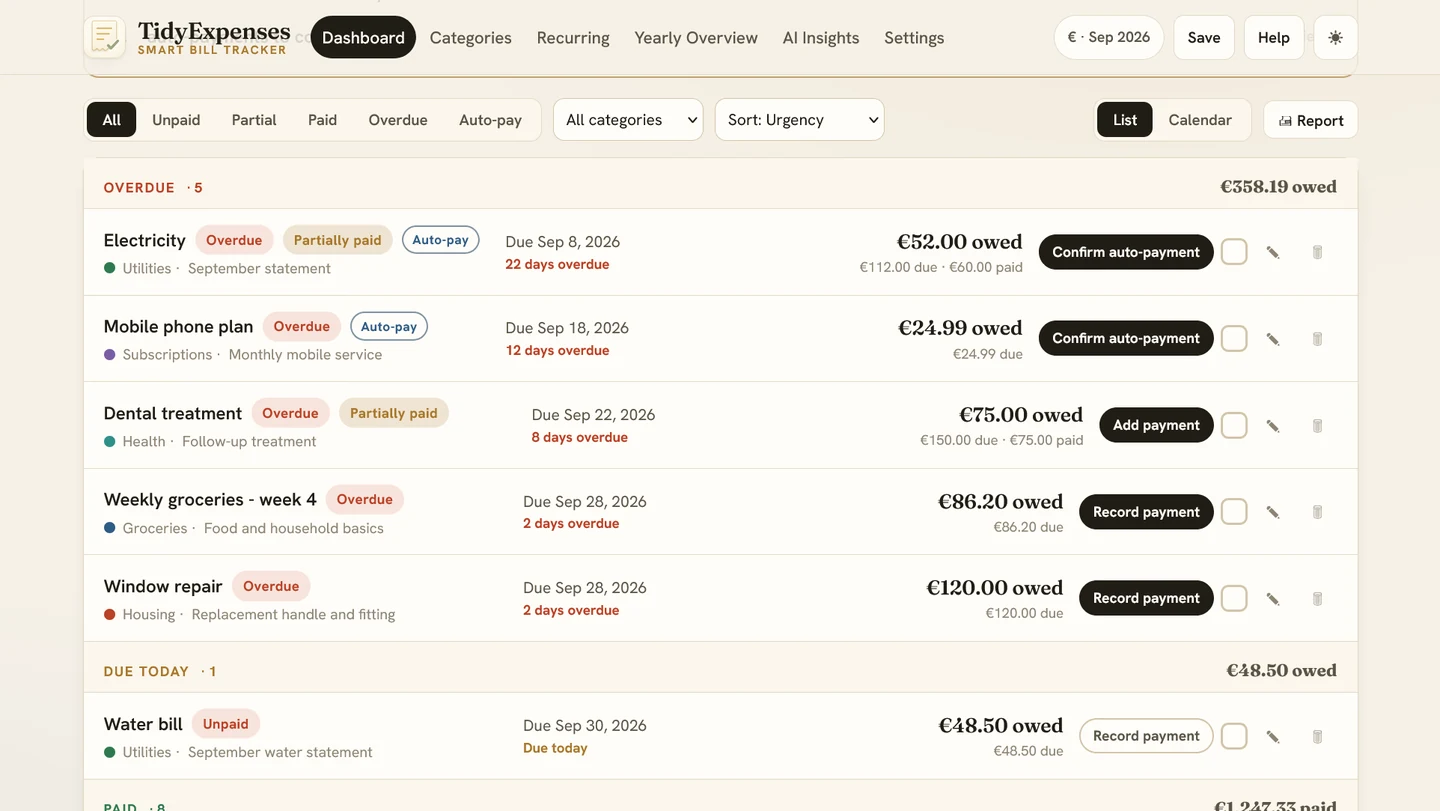Tick the Dental treatment checkbox
This screenshot has width=1440, height=811.
pyautogui.click(x=1234, y=425)
